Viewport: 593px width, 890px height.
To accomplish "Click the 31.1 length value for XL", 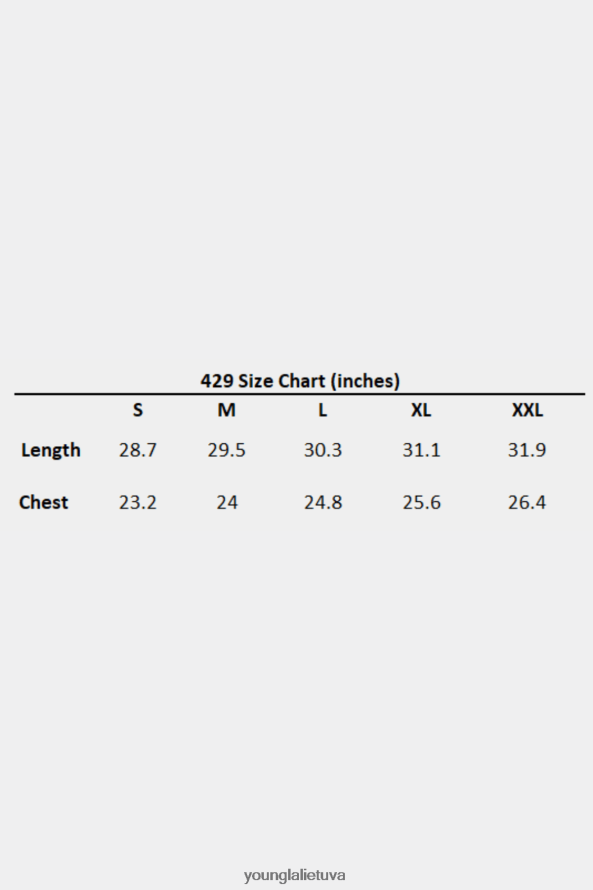I will tap(421, 450).
